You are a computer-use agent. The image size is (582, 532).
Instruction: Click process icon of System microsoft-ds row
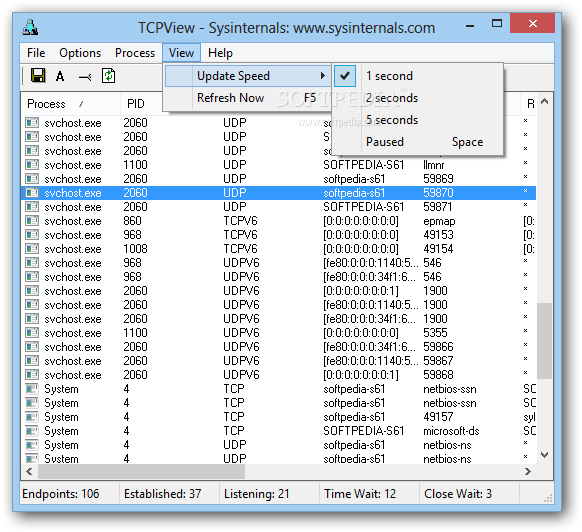[x=32, y=431]
